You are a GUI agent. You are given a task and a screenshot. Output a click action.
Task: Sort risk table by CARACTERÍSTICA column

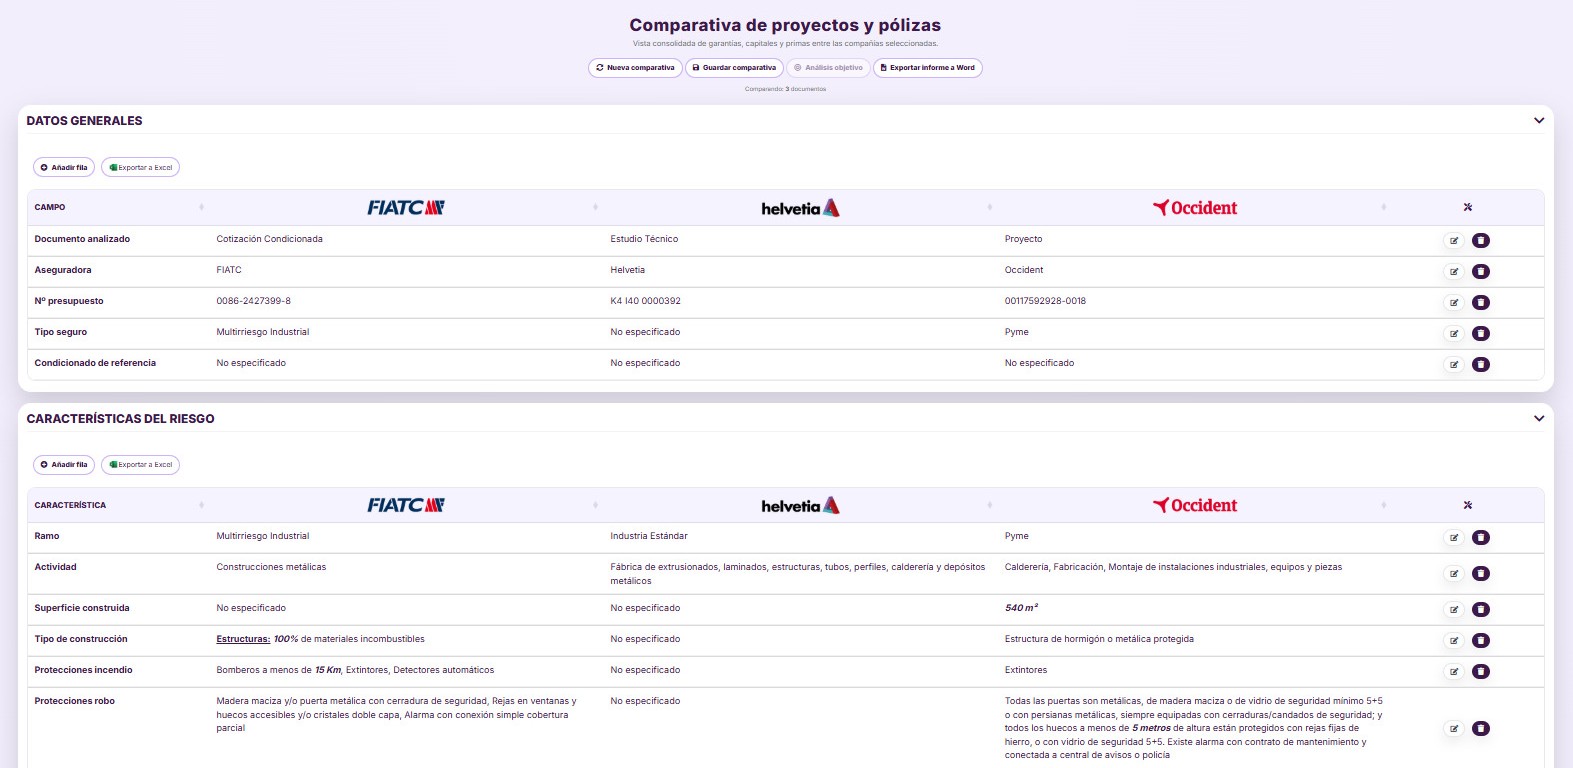click(201, 505)
